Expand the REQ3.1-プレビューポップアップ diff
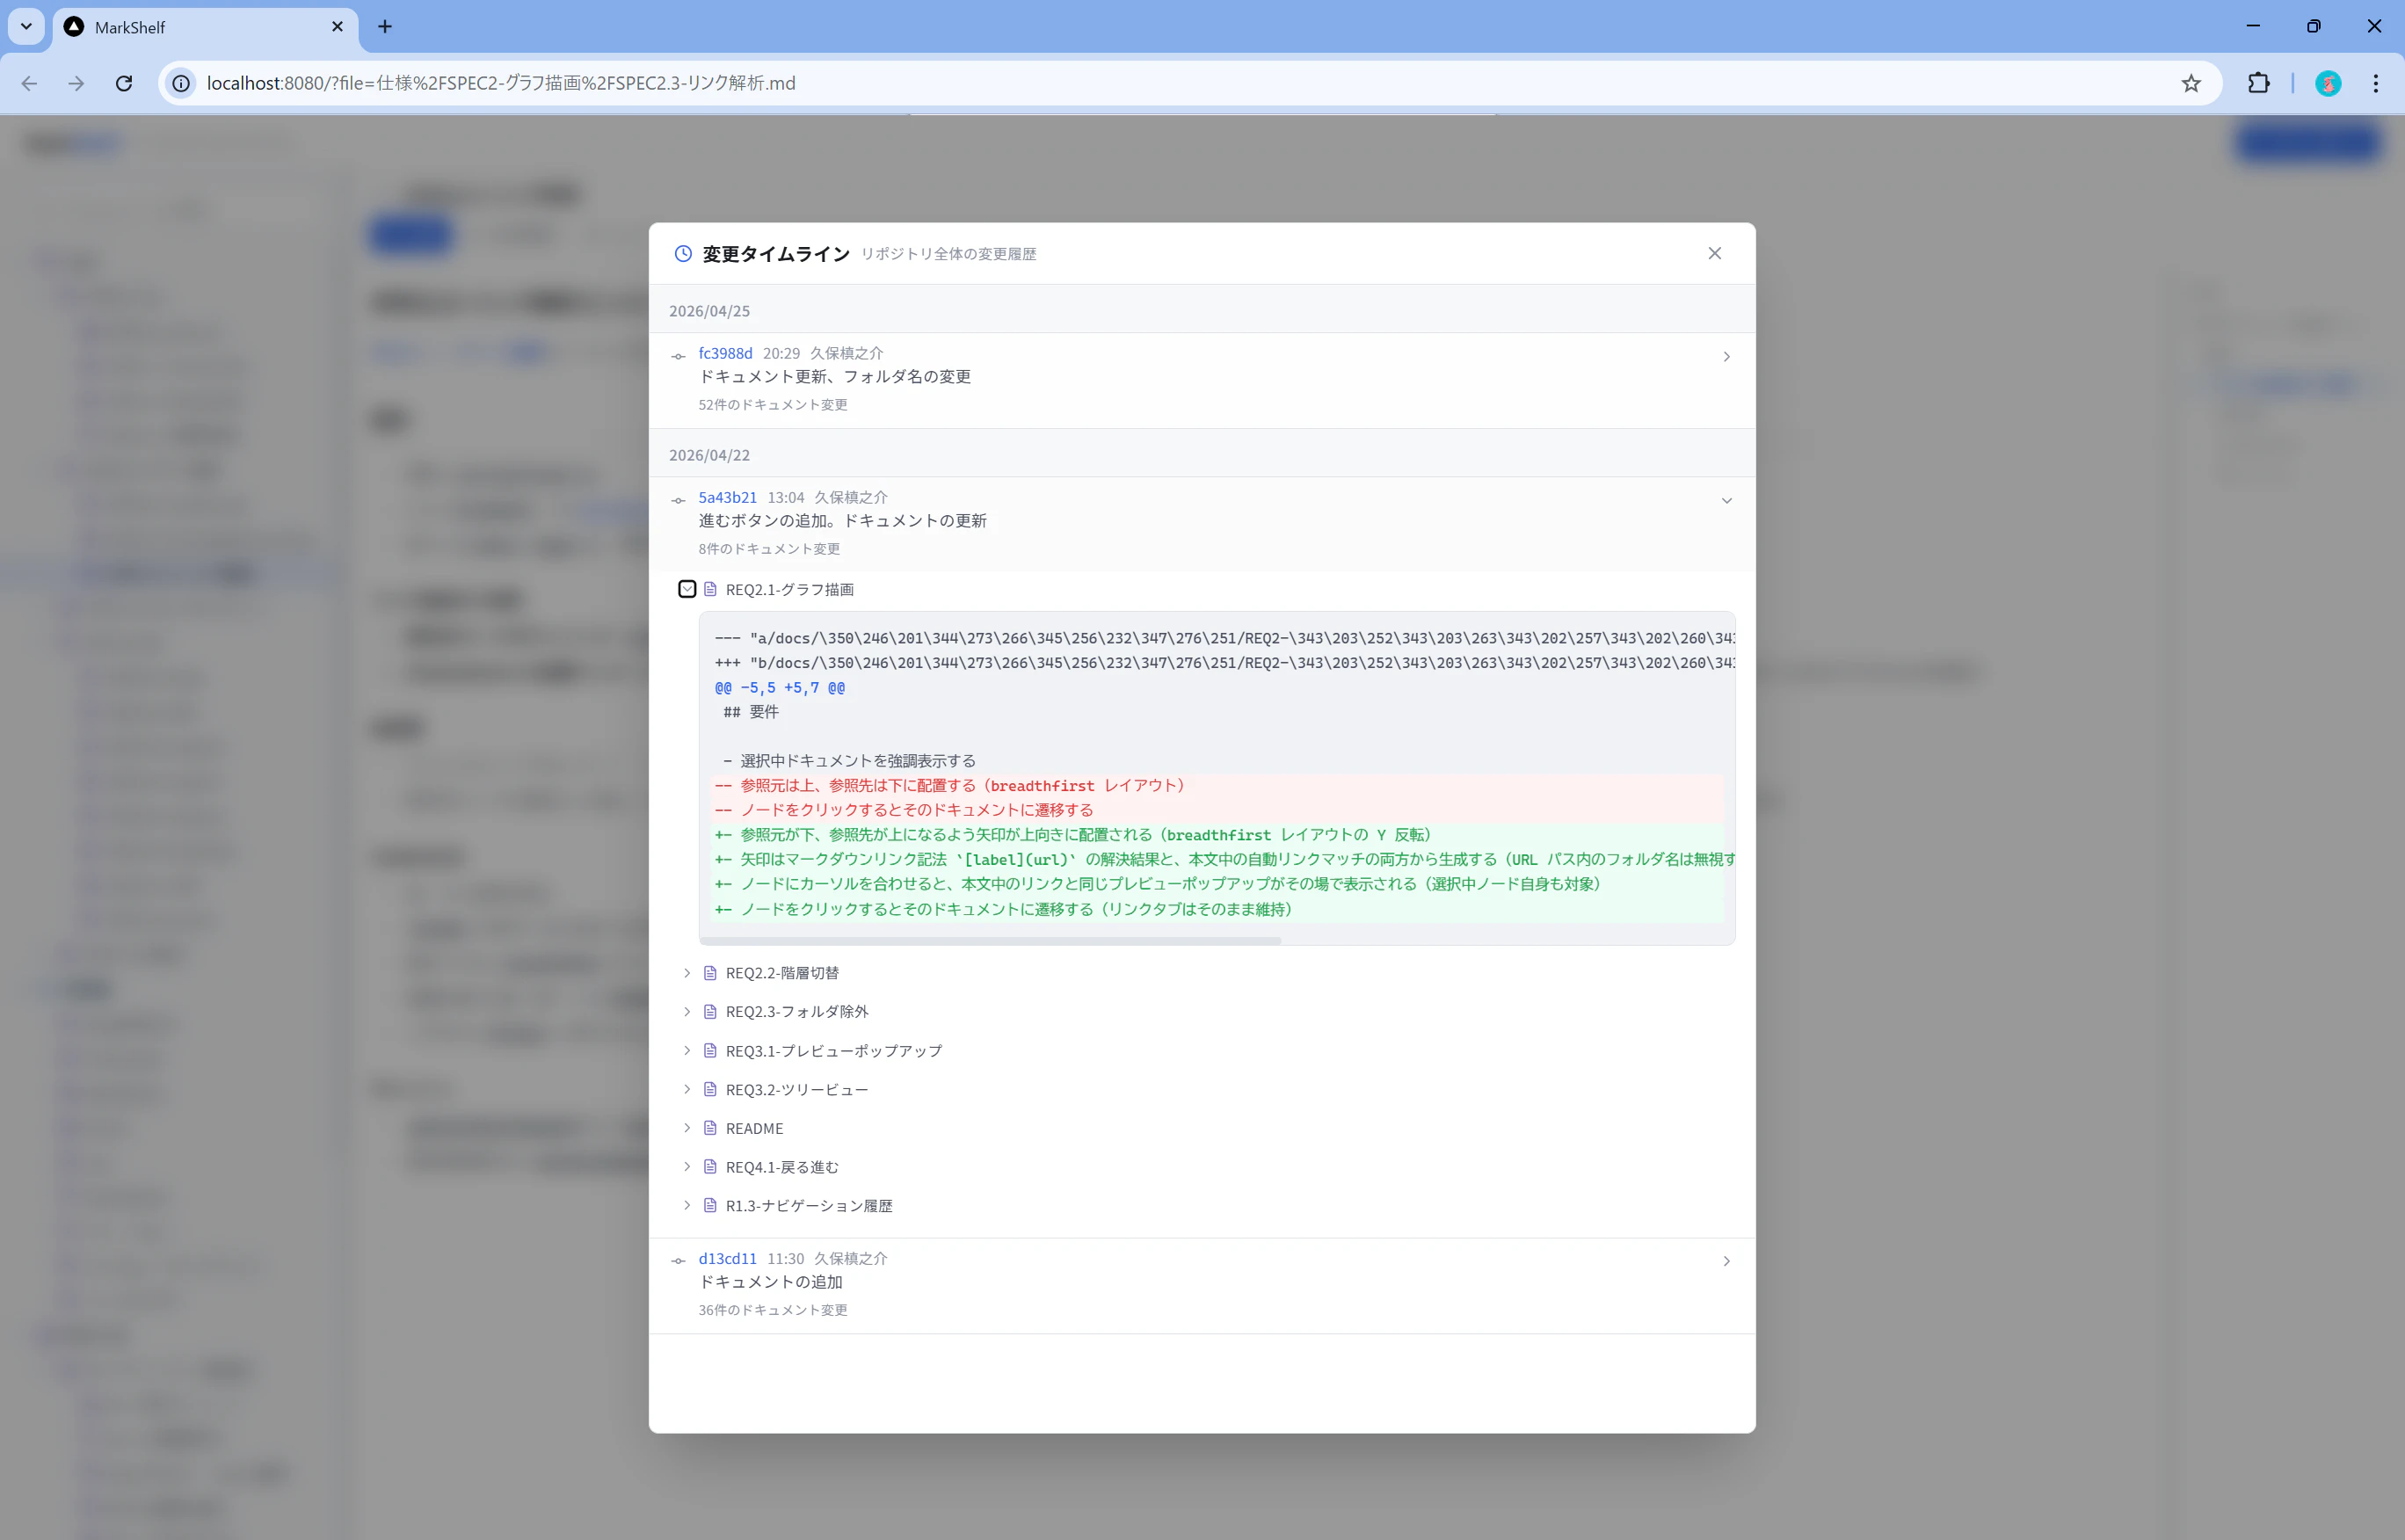Screen dimensions: 2405x1540 click(687, 1050)
